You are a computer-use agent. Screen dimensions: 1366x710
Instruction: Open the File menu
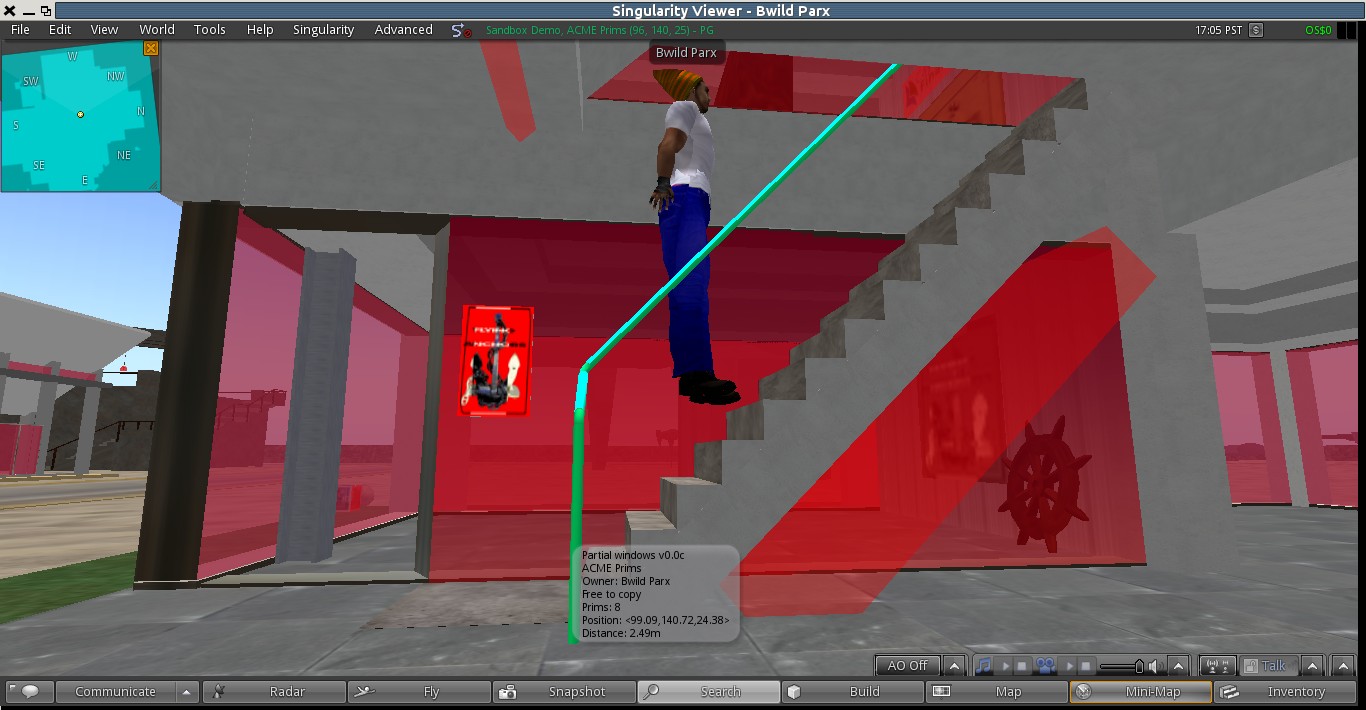coord(20,30)
